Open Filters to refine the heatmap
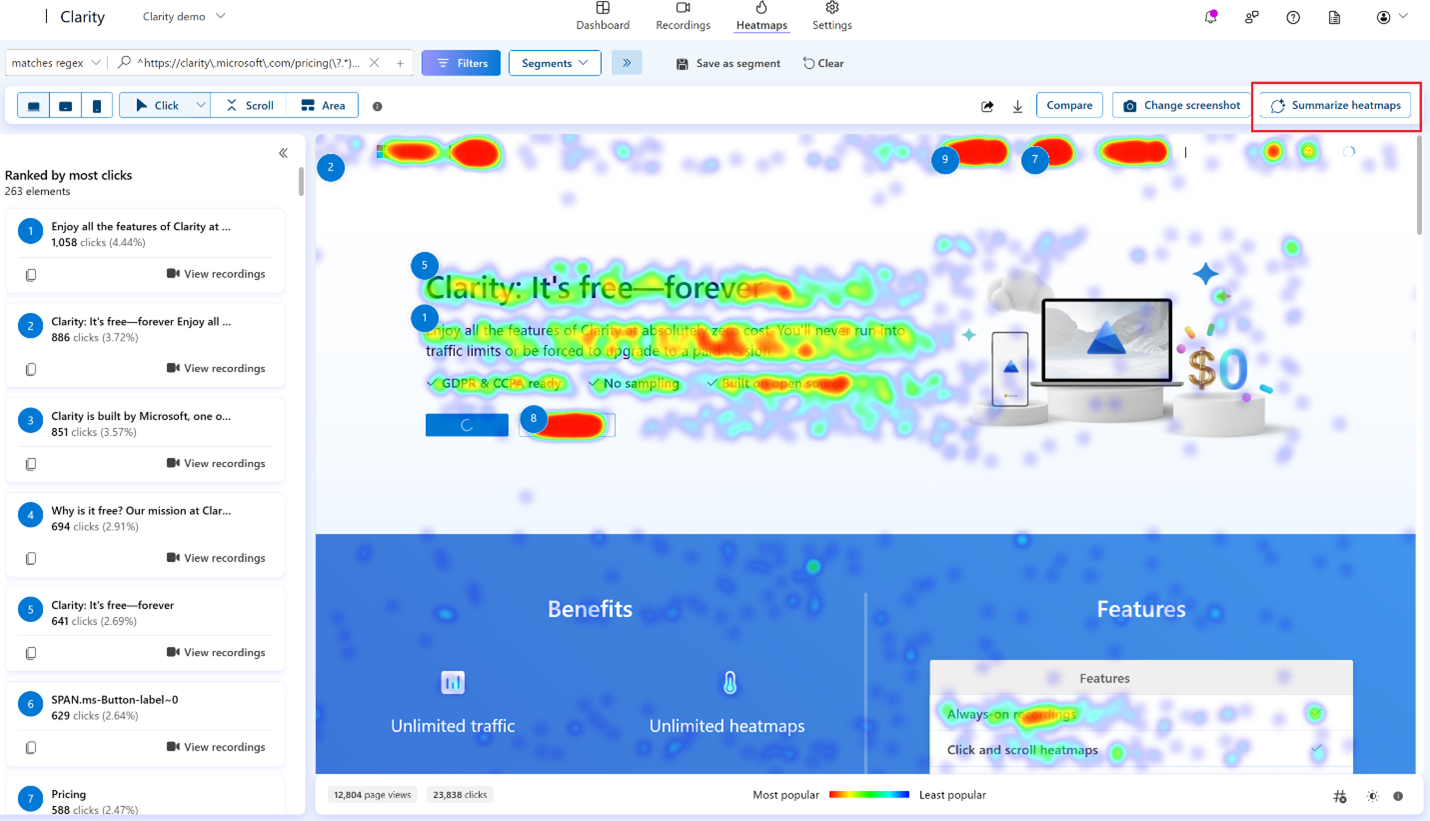This screenshot has width=1430, height=821. (x=460, y=62)
